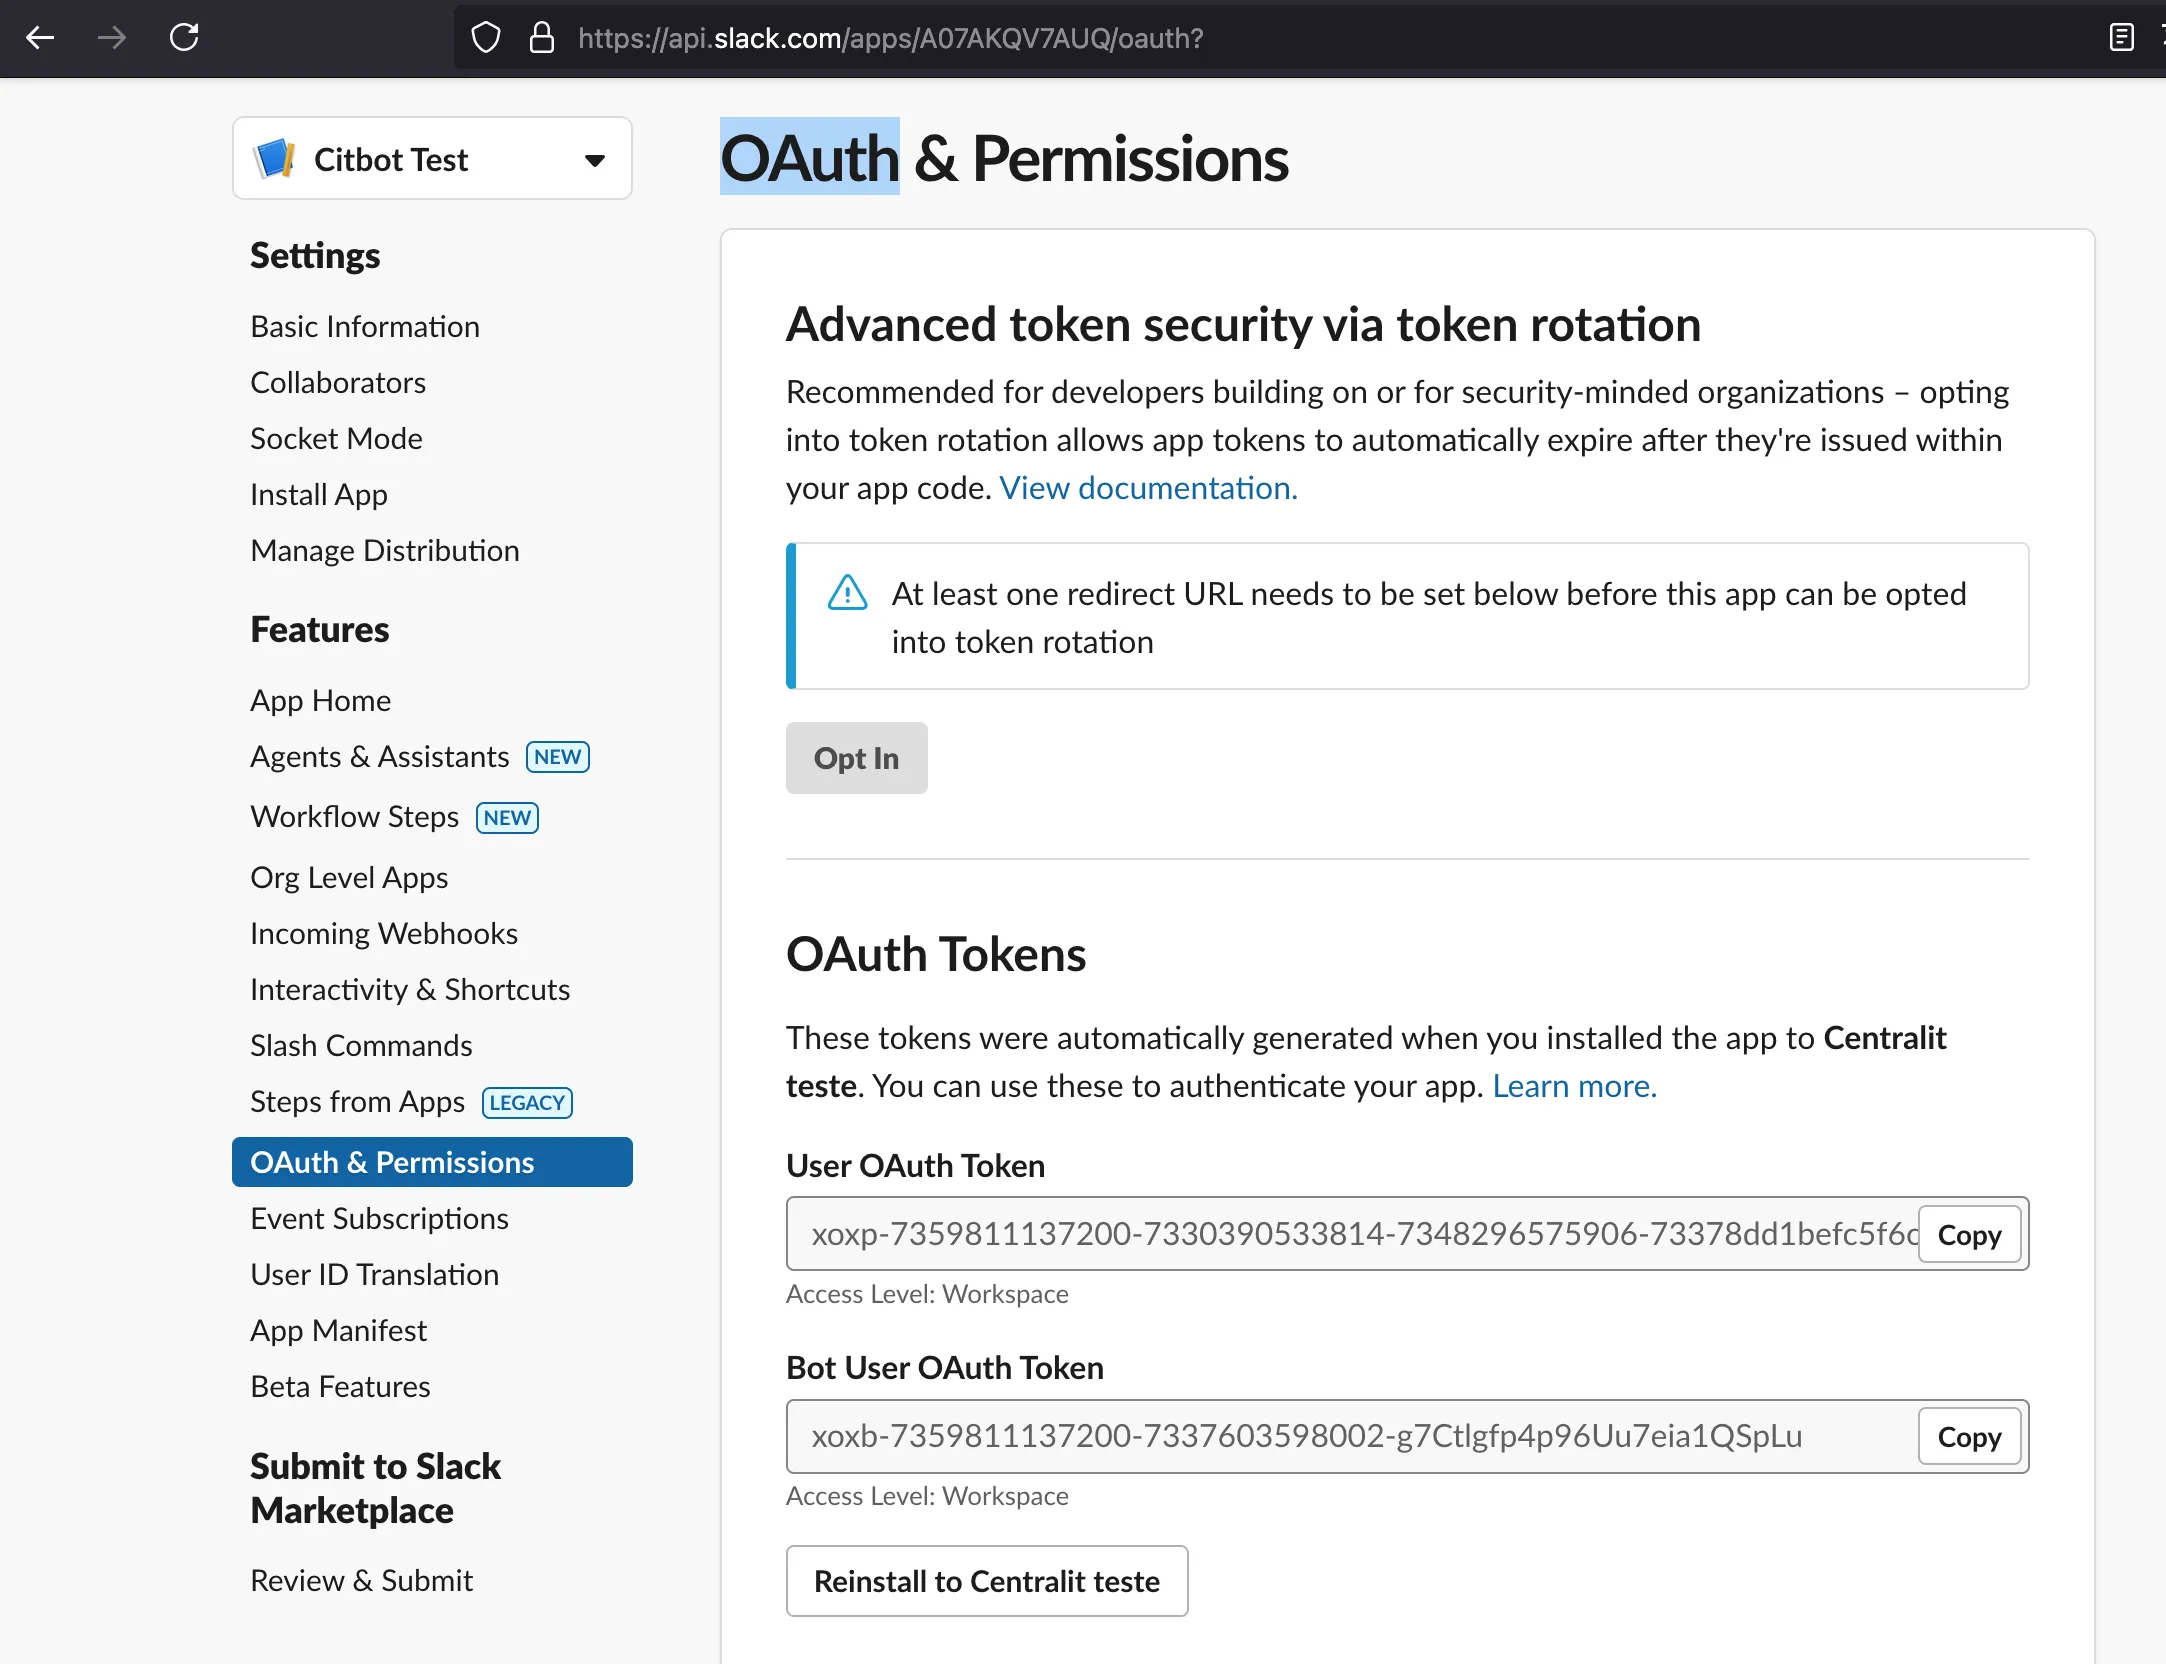Viewport: 2166px width, 1664px height.
Task: Open Incoming Webhooks
Action: pyautogui.click(x=384, y=933)
